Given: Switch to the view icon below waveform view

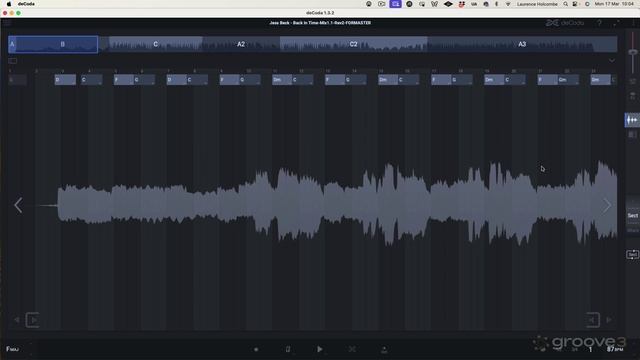Looking at the screenshot, I should [632, 134].
